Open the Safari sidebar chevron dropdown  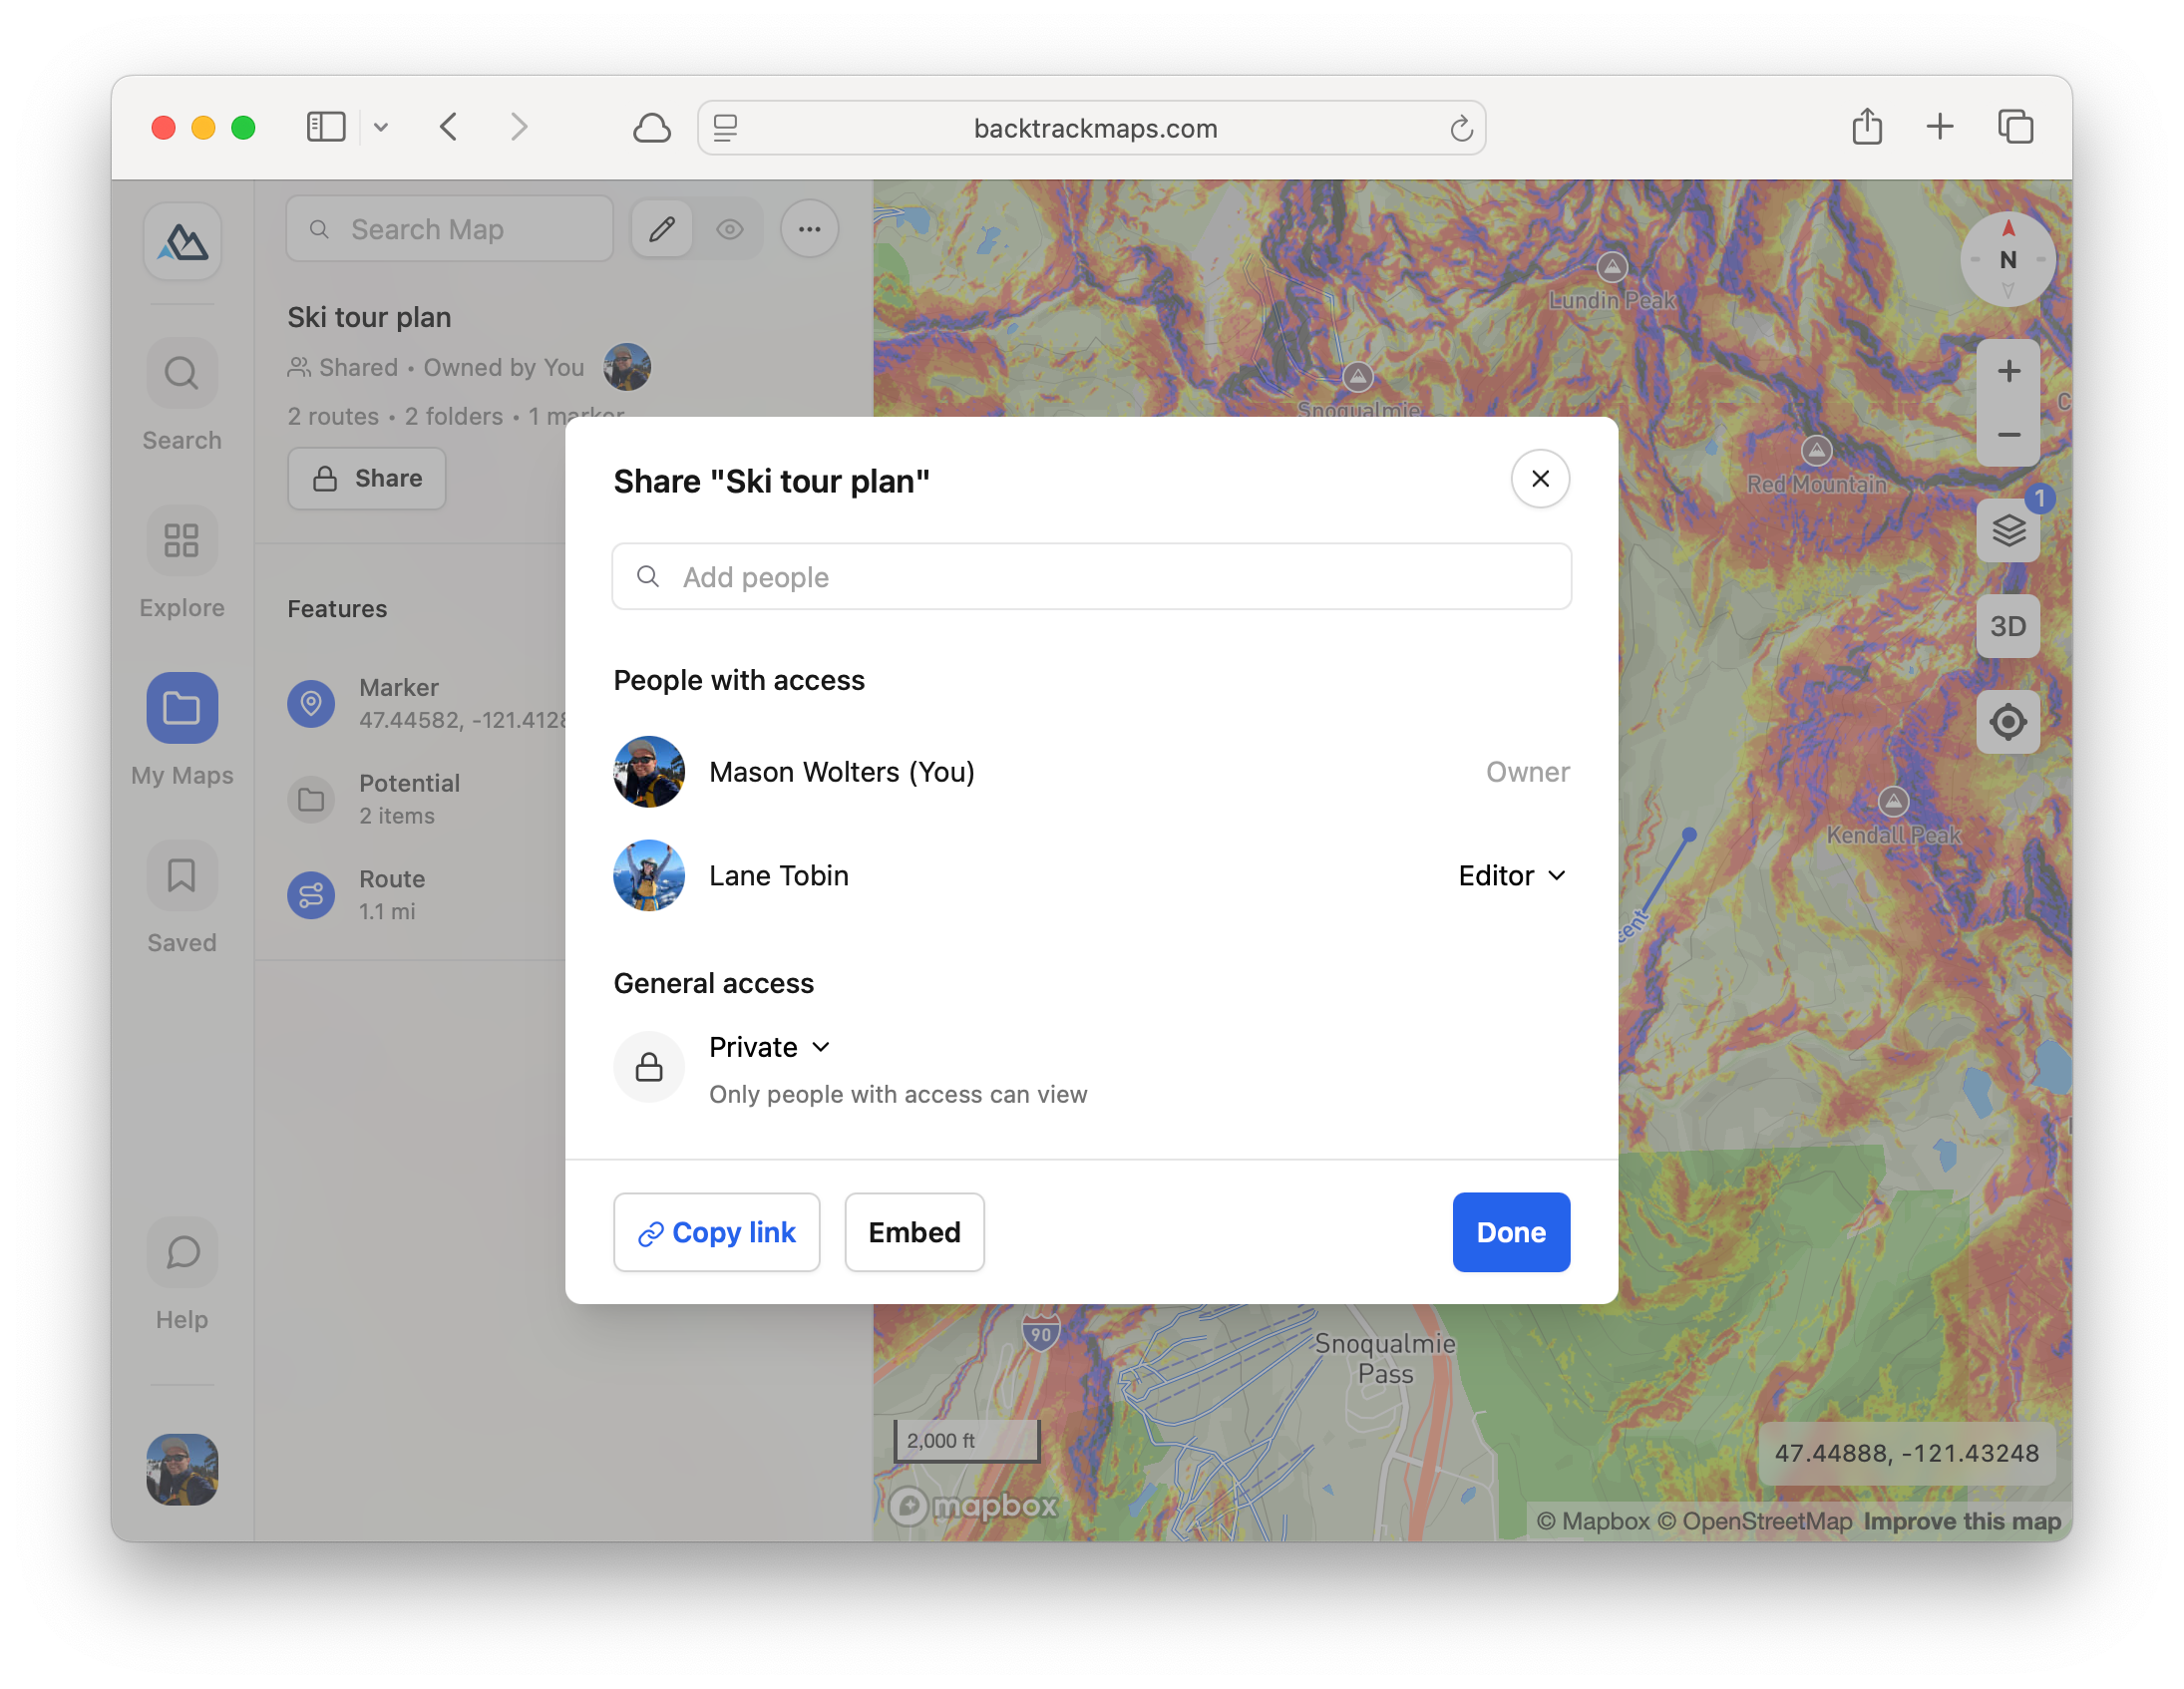coord(381,127)
